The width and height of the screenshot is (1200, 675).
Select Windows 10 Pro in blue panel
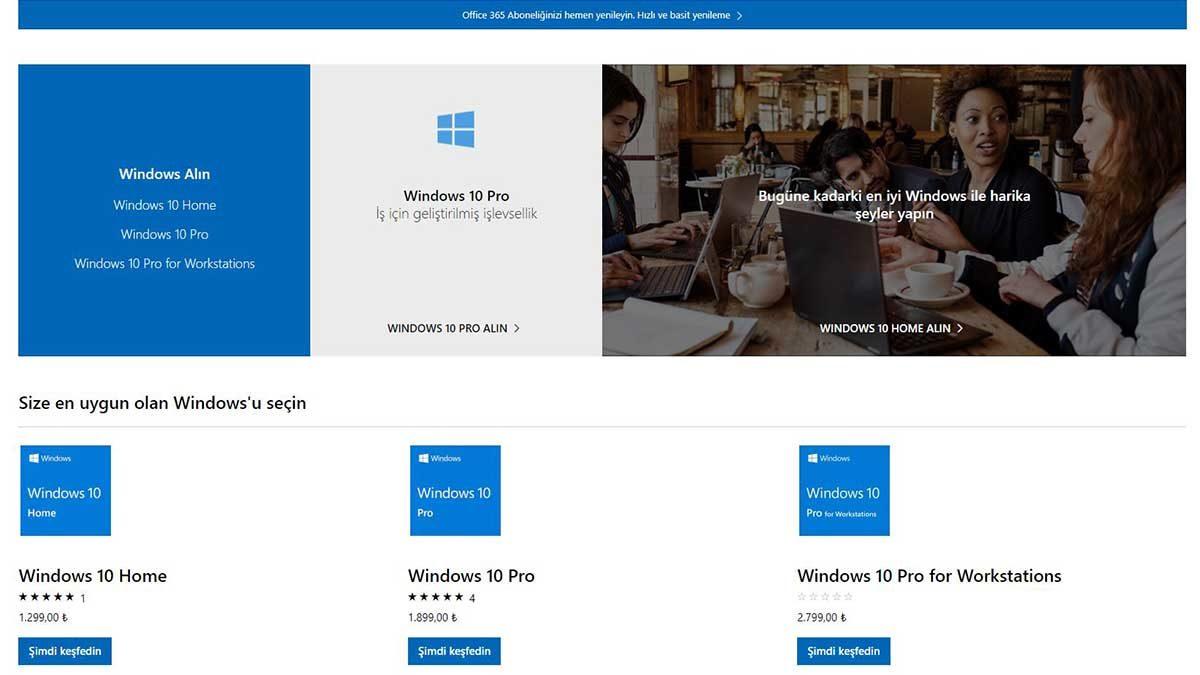coord(165,234)
